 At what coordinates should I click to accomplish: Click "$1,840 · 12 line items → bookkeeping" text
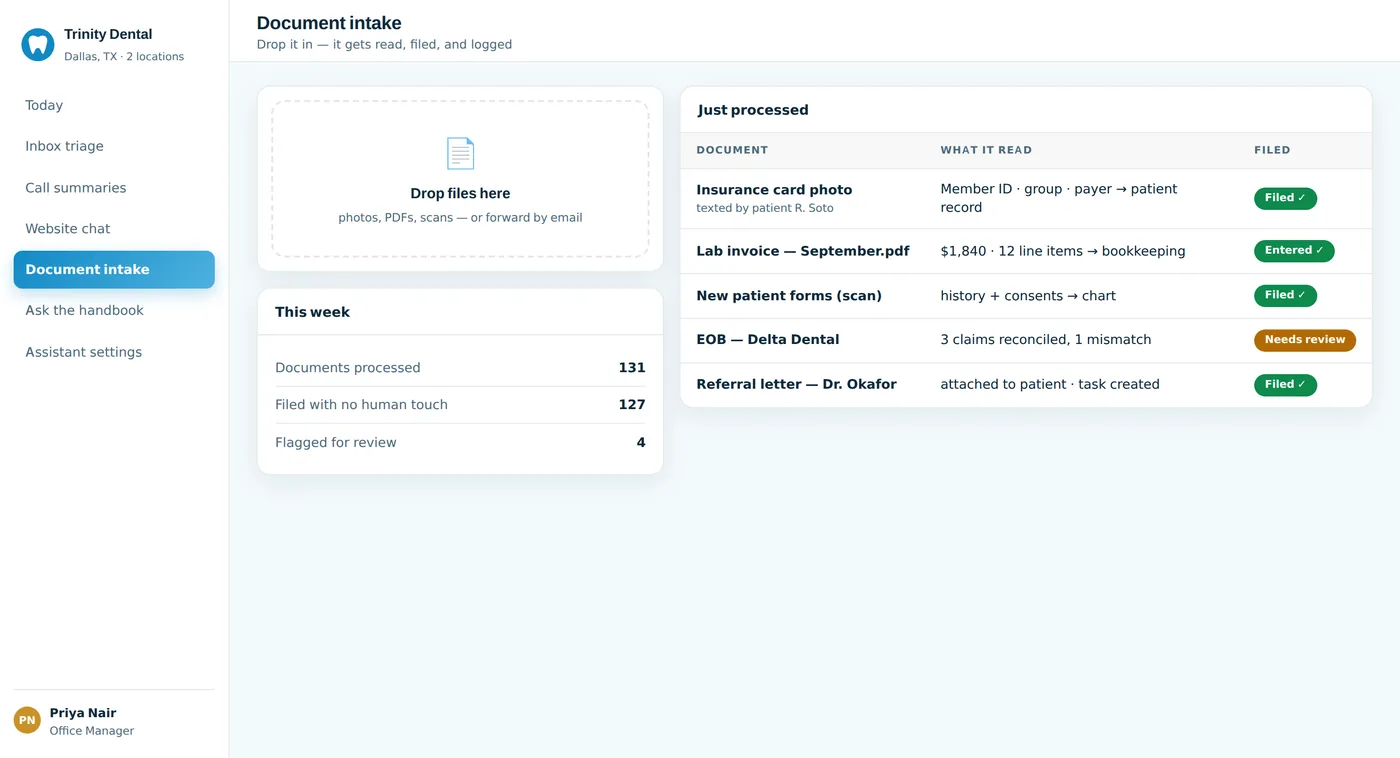(x=1063, y=251)
